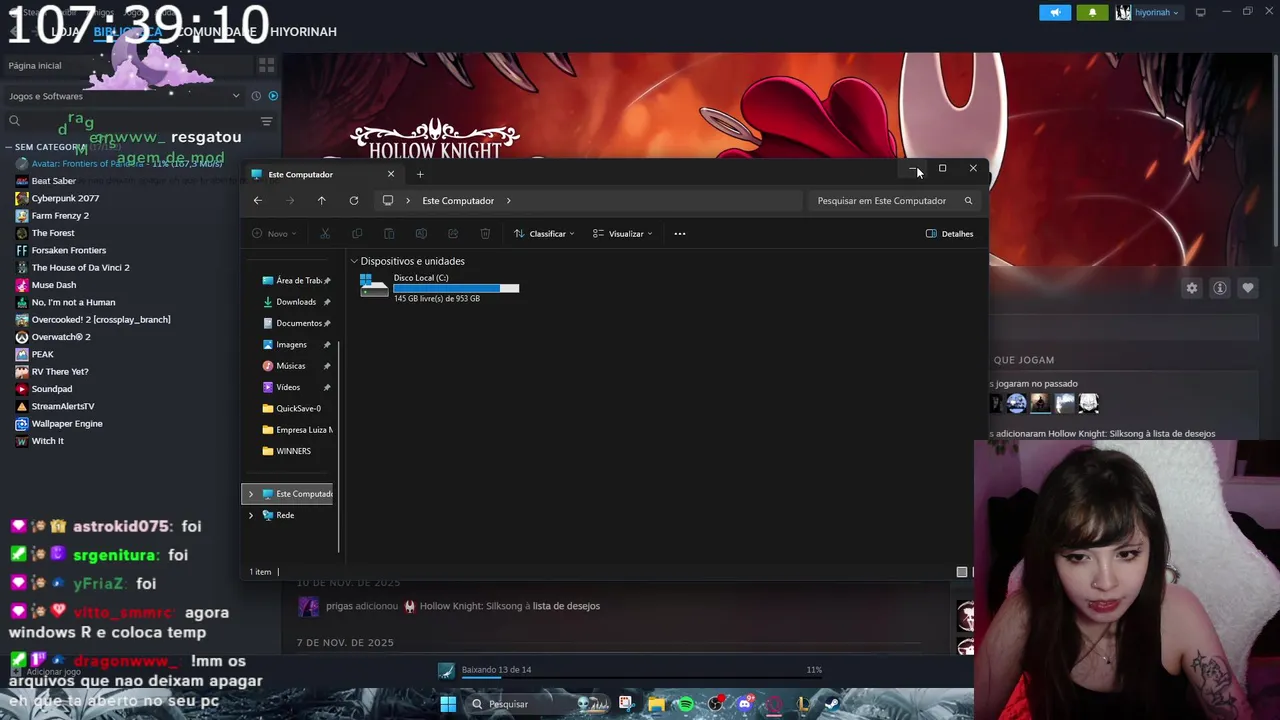Screen dimensions: 1280x720
Task: Click the Disco Local (C:) usage bar
Action: [x=456, y=288]
